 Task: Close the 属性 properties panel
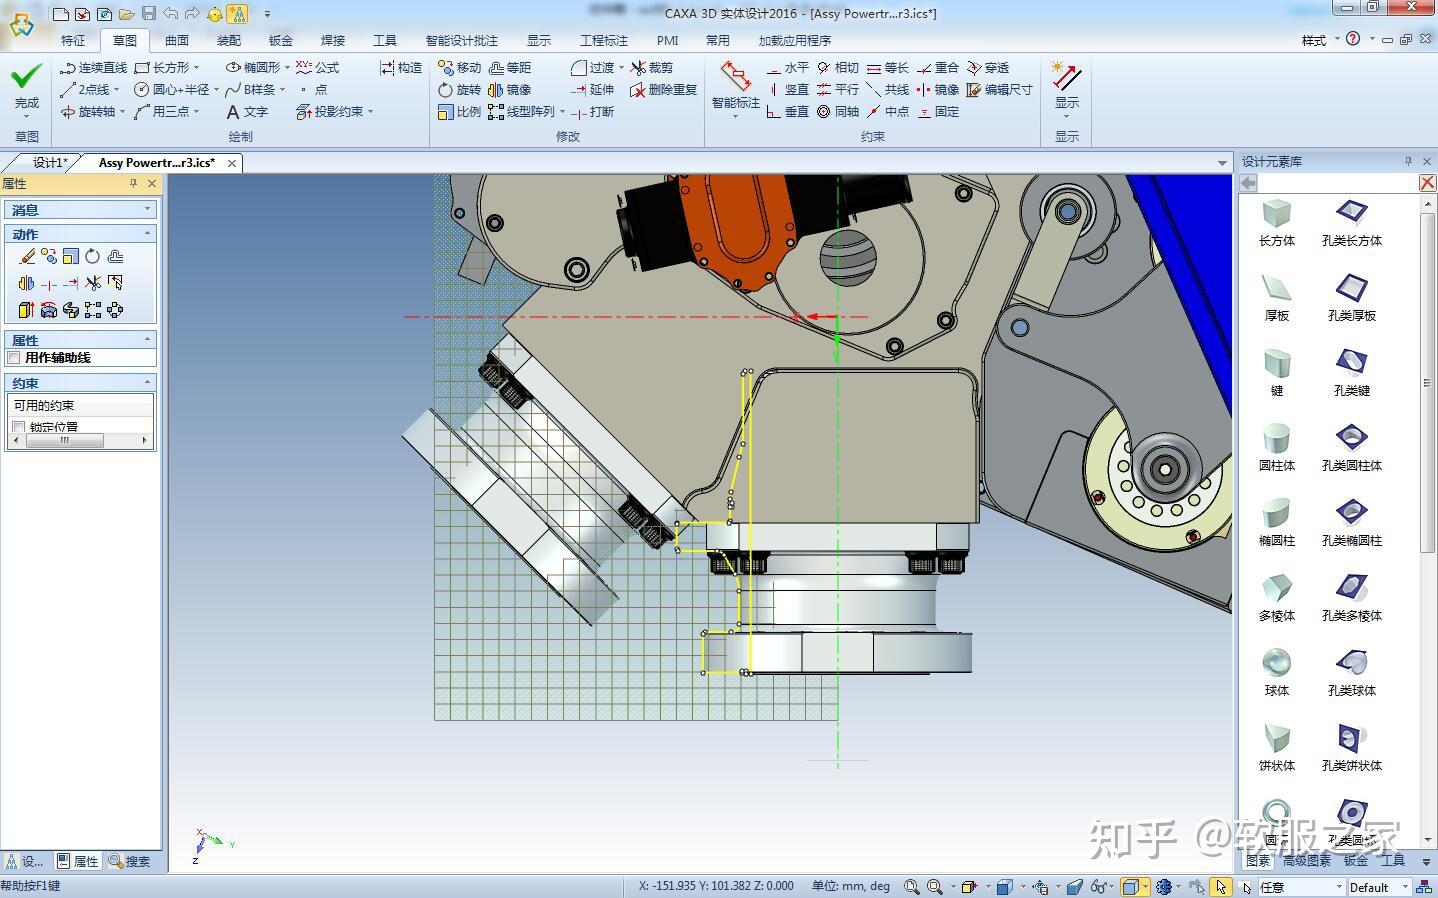pyautogui.click(x=152, y=183)
